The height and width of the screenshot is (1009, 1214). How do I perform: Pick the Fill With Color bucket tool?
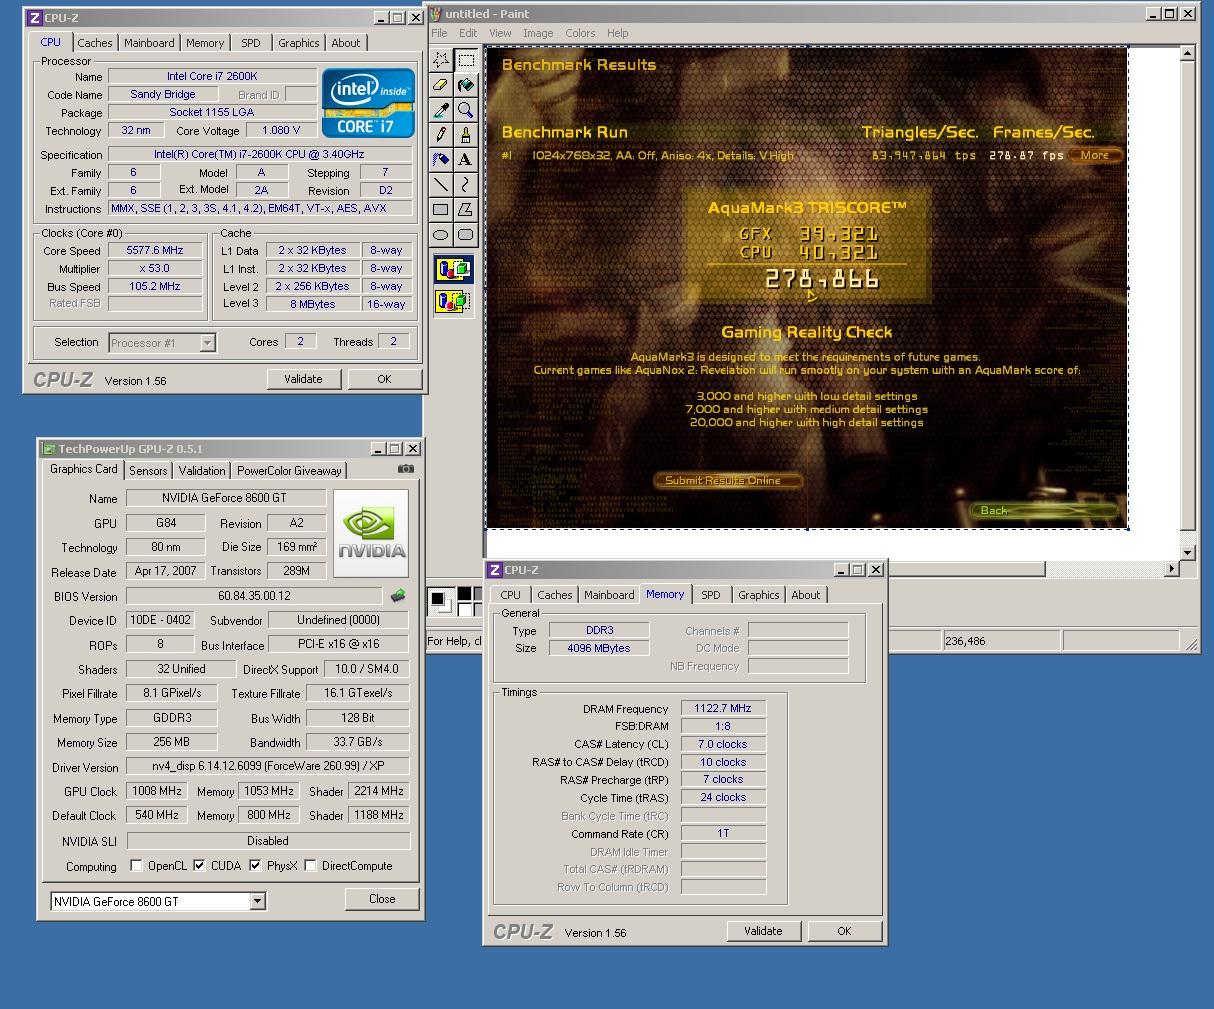pos(465,85)
